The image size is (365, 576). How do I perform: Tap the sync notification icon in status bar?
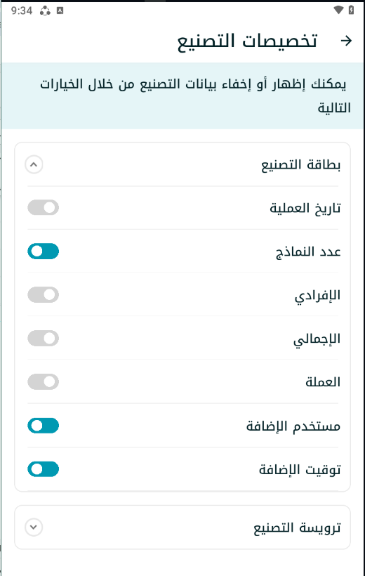(45, 11)
